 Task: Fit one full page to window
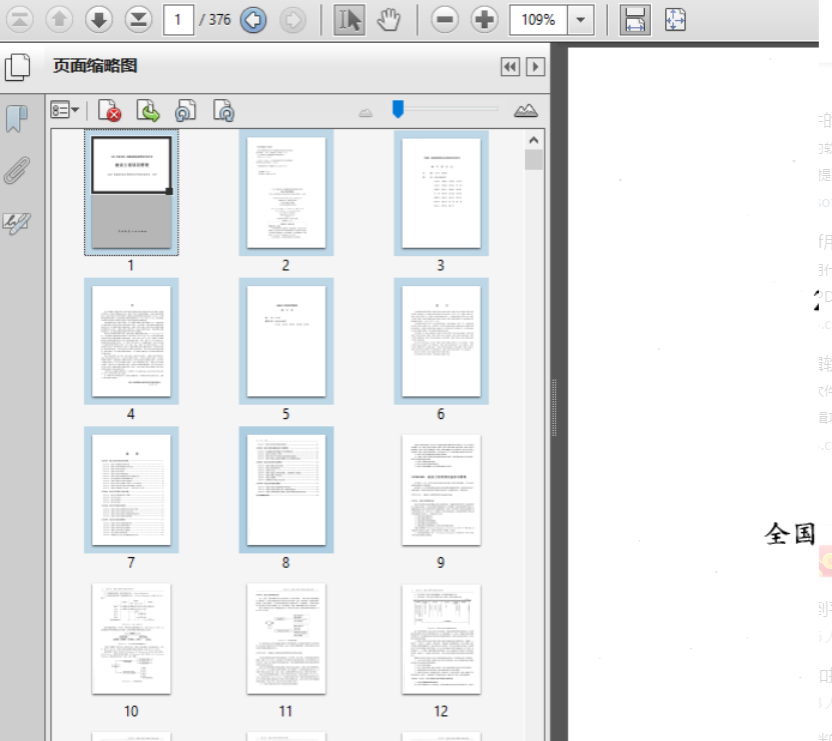(675, 20)
